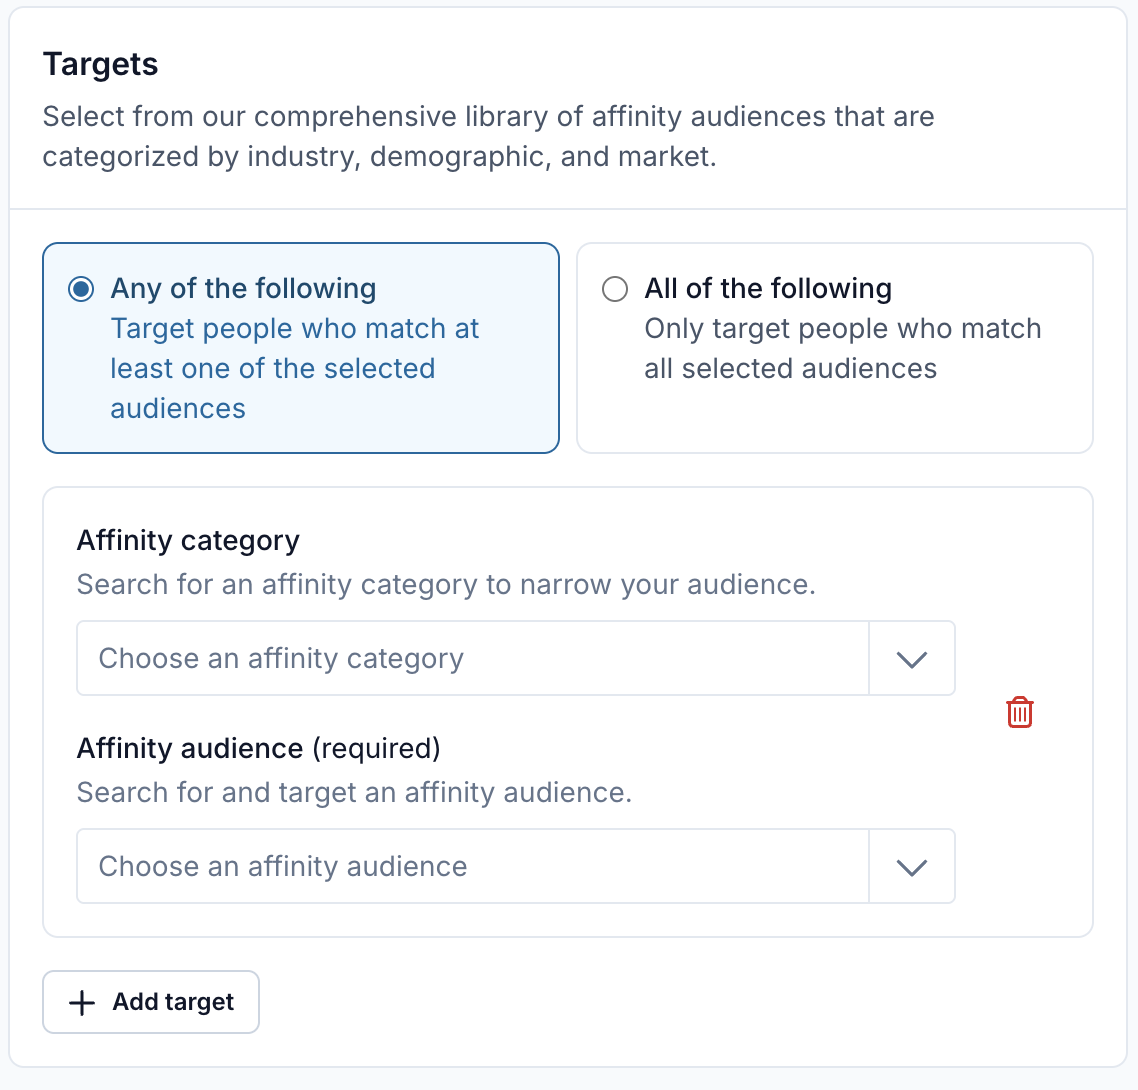Click 'Search for an affinity category' helper text
The image size is (1138, 1090).
click(x=446, y=584)
